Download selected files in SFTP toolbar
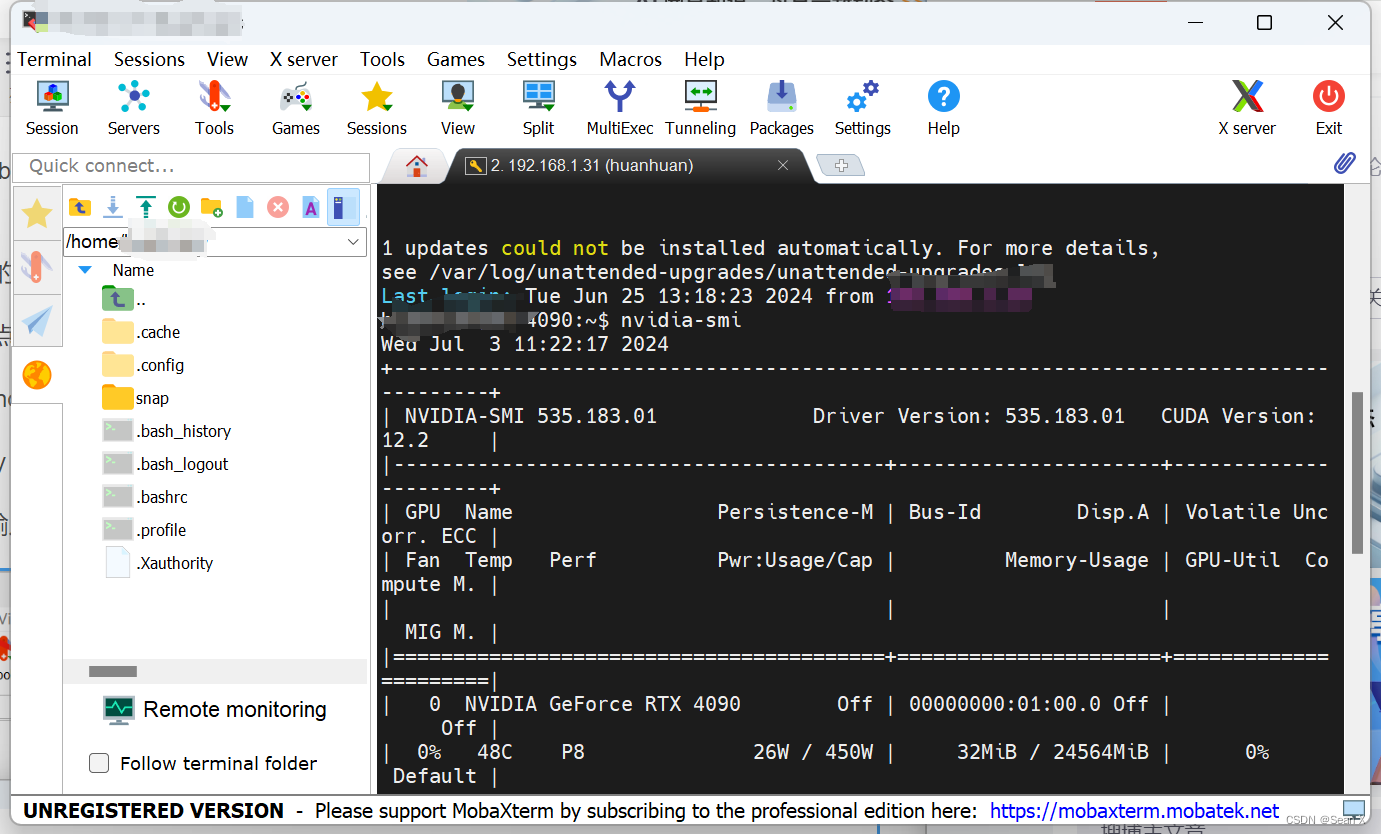The image size is (1381, 834). click(113, 207)
